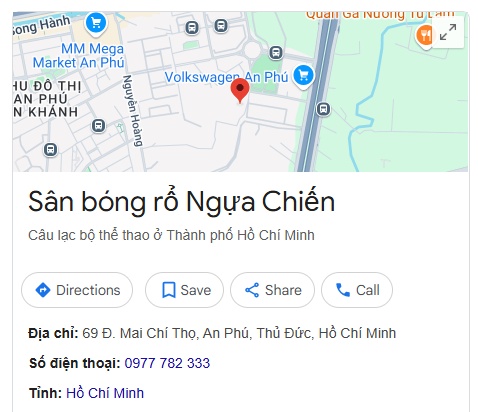Share this location via Share button

coord(272,290)
